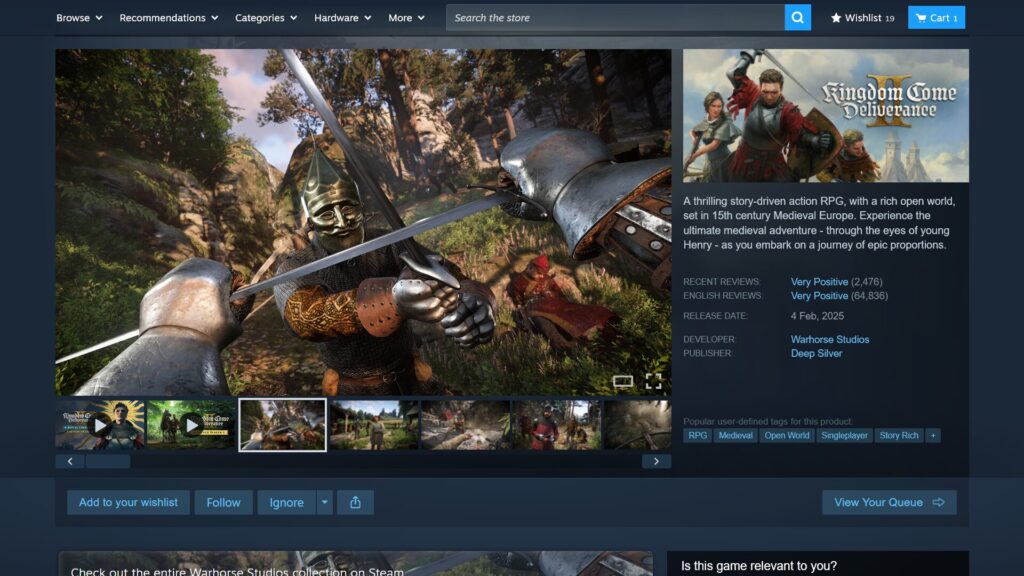Image resolution: width=1024 pixels, height=576 pixels.
Task: Focus the Search the store field
Action: tap(615, 18)
